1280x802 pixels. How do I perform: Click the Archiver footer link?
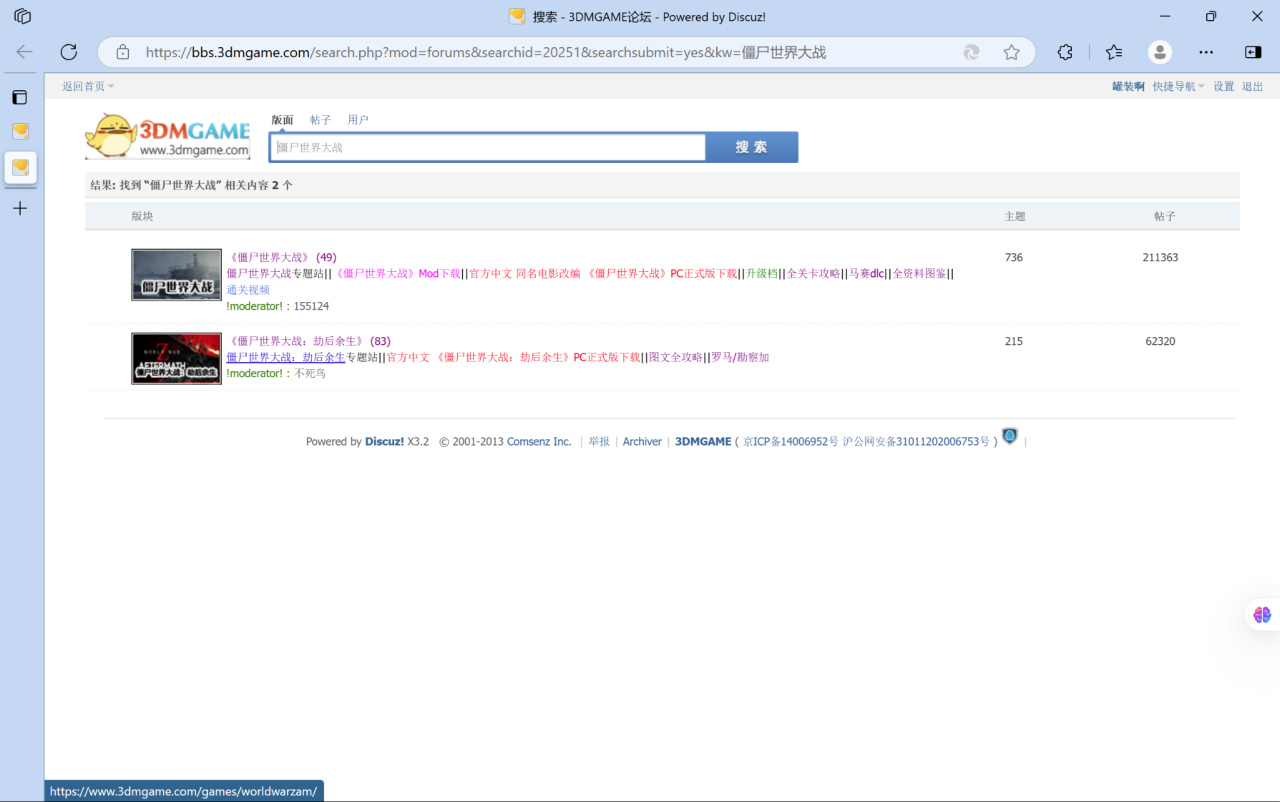tap(642, 442)
